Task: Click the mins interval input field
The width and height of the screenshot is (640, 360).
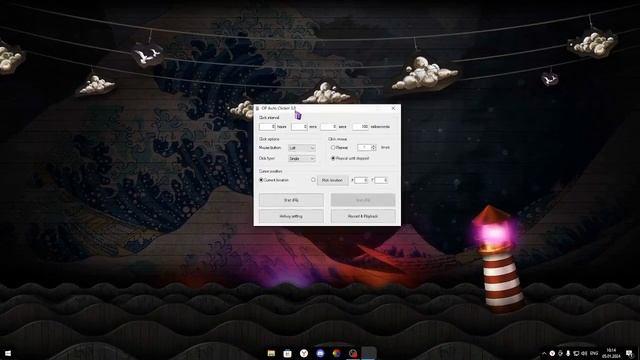Action: [x=299, y=127]
